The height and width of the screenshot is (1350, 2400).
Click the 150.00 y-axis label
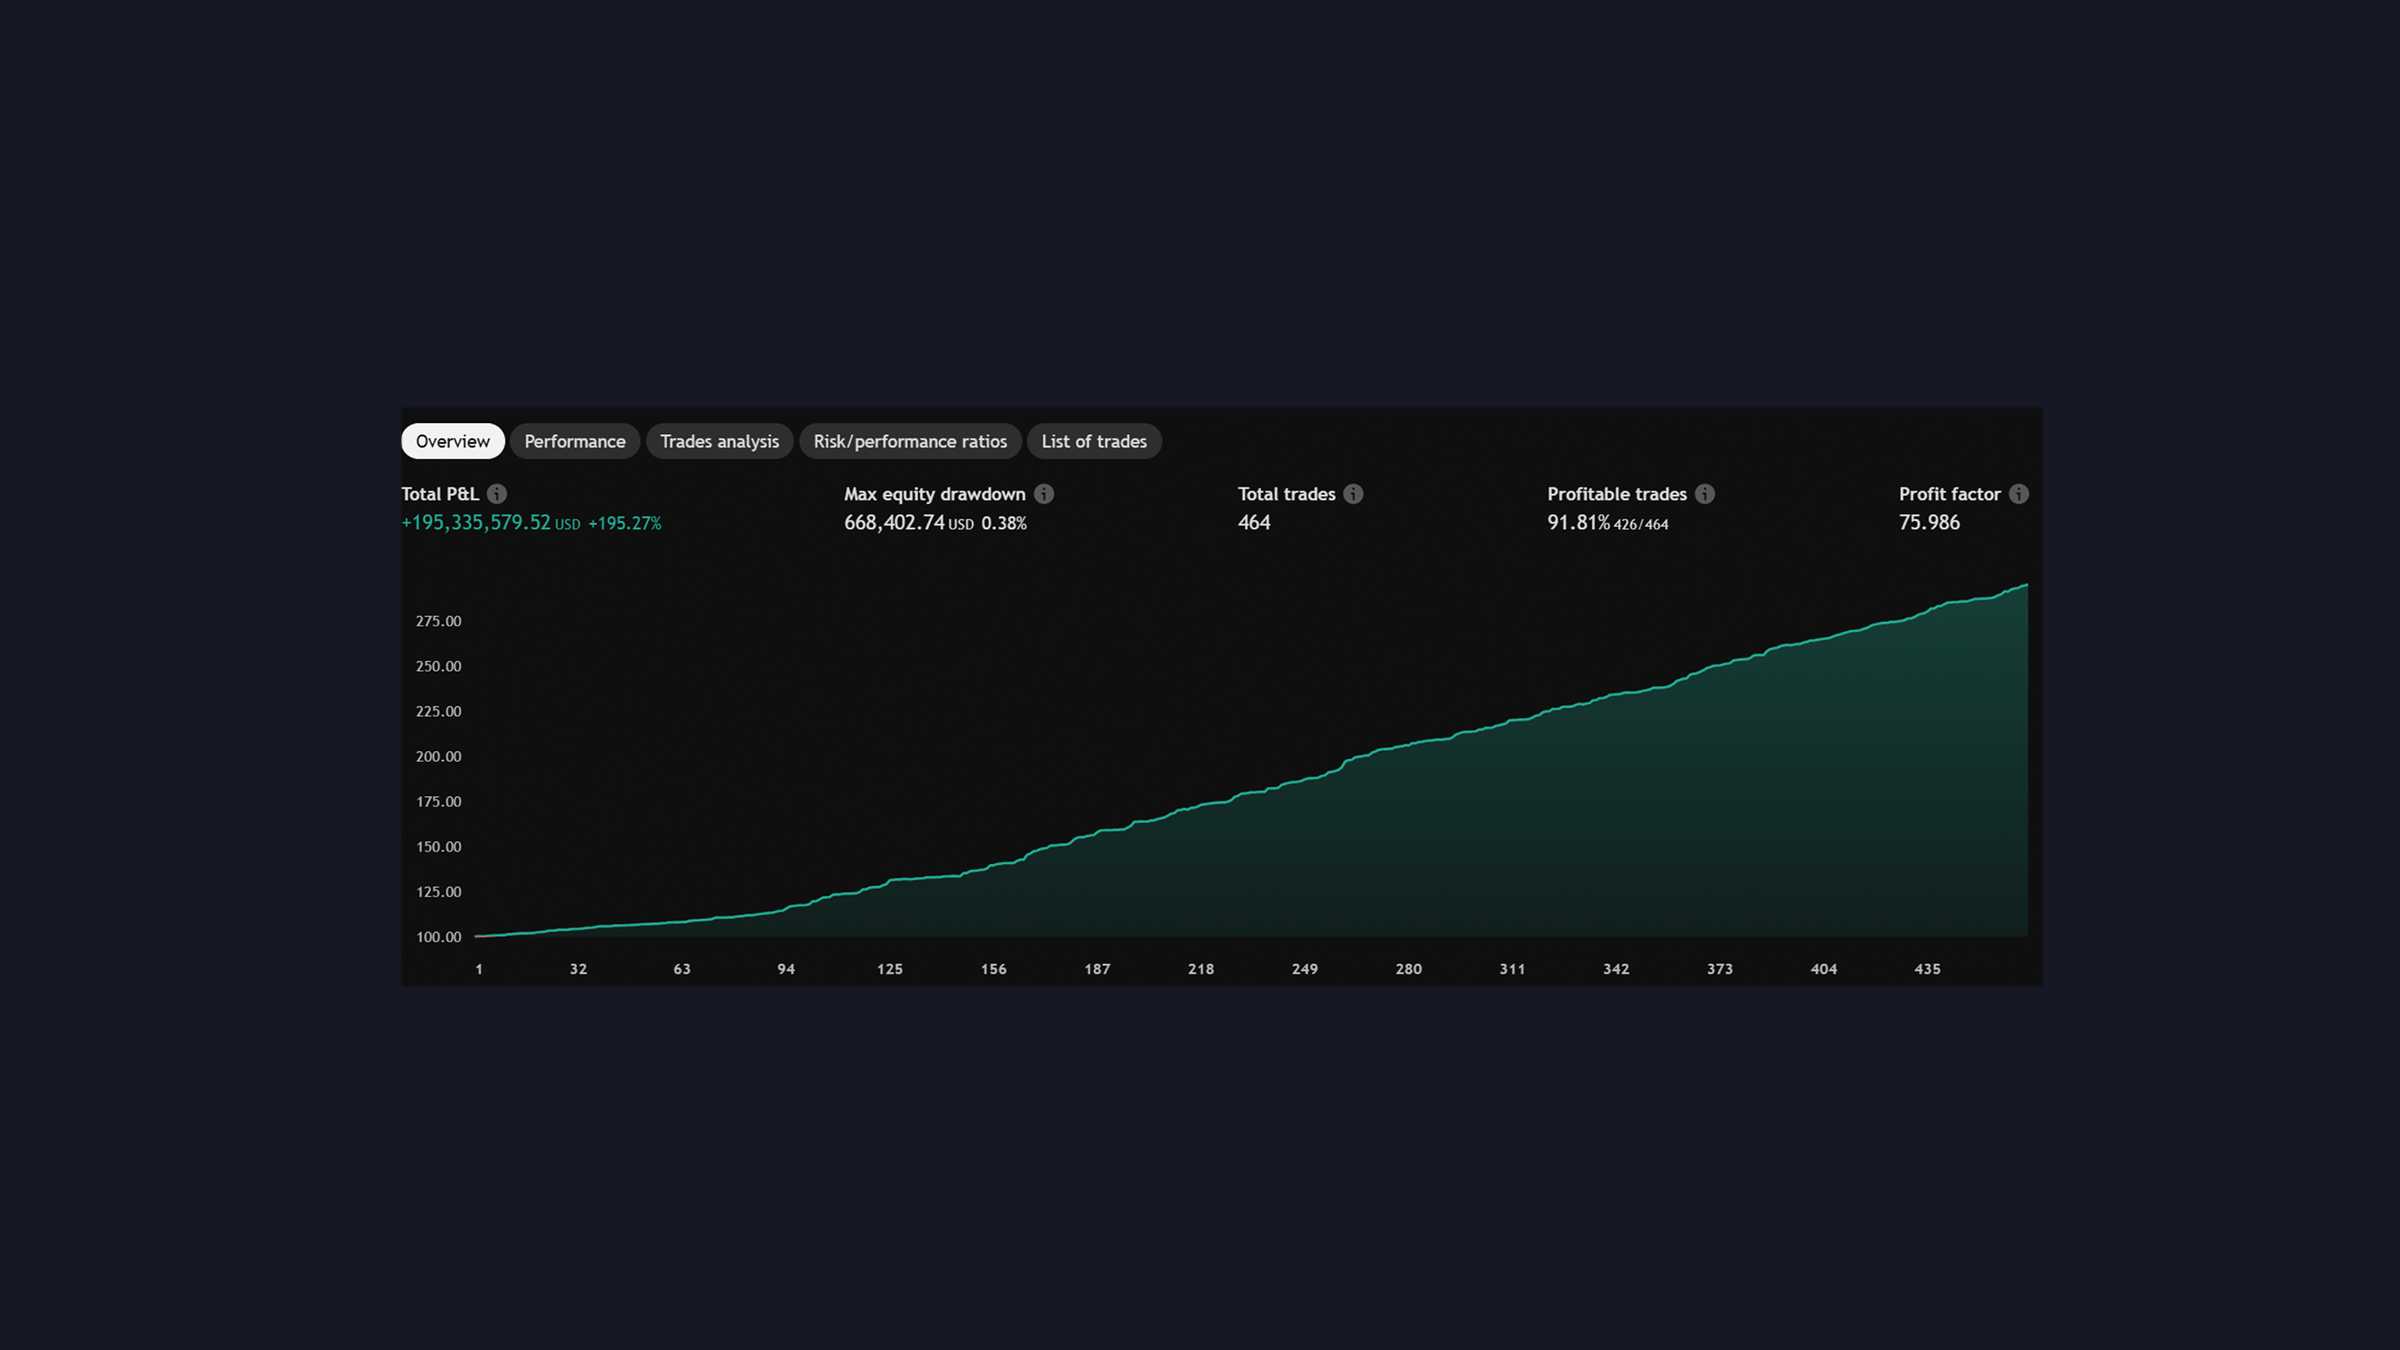pos(439,847)
